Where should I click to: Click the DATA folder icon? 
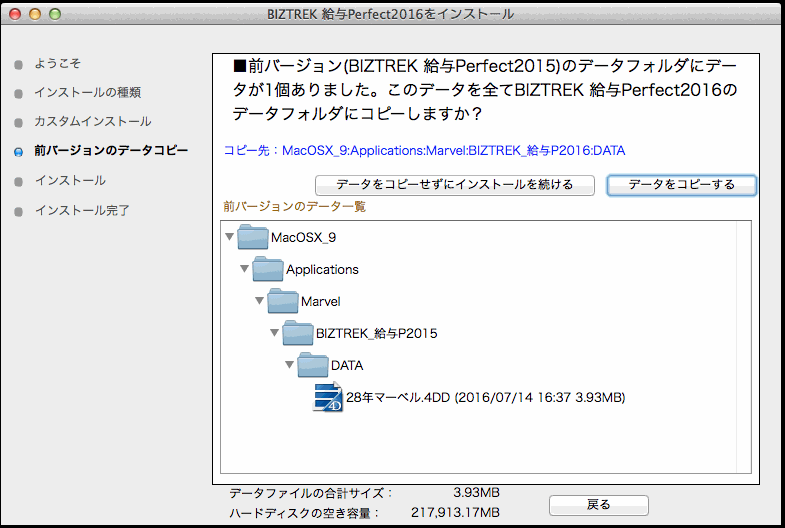[313, 365]
